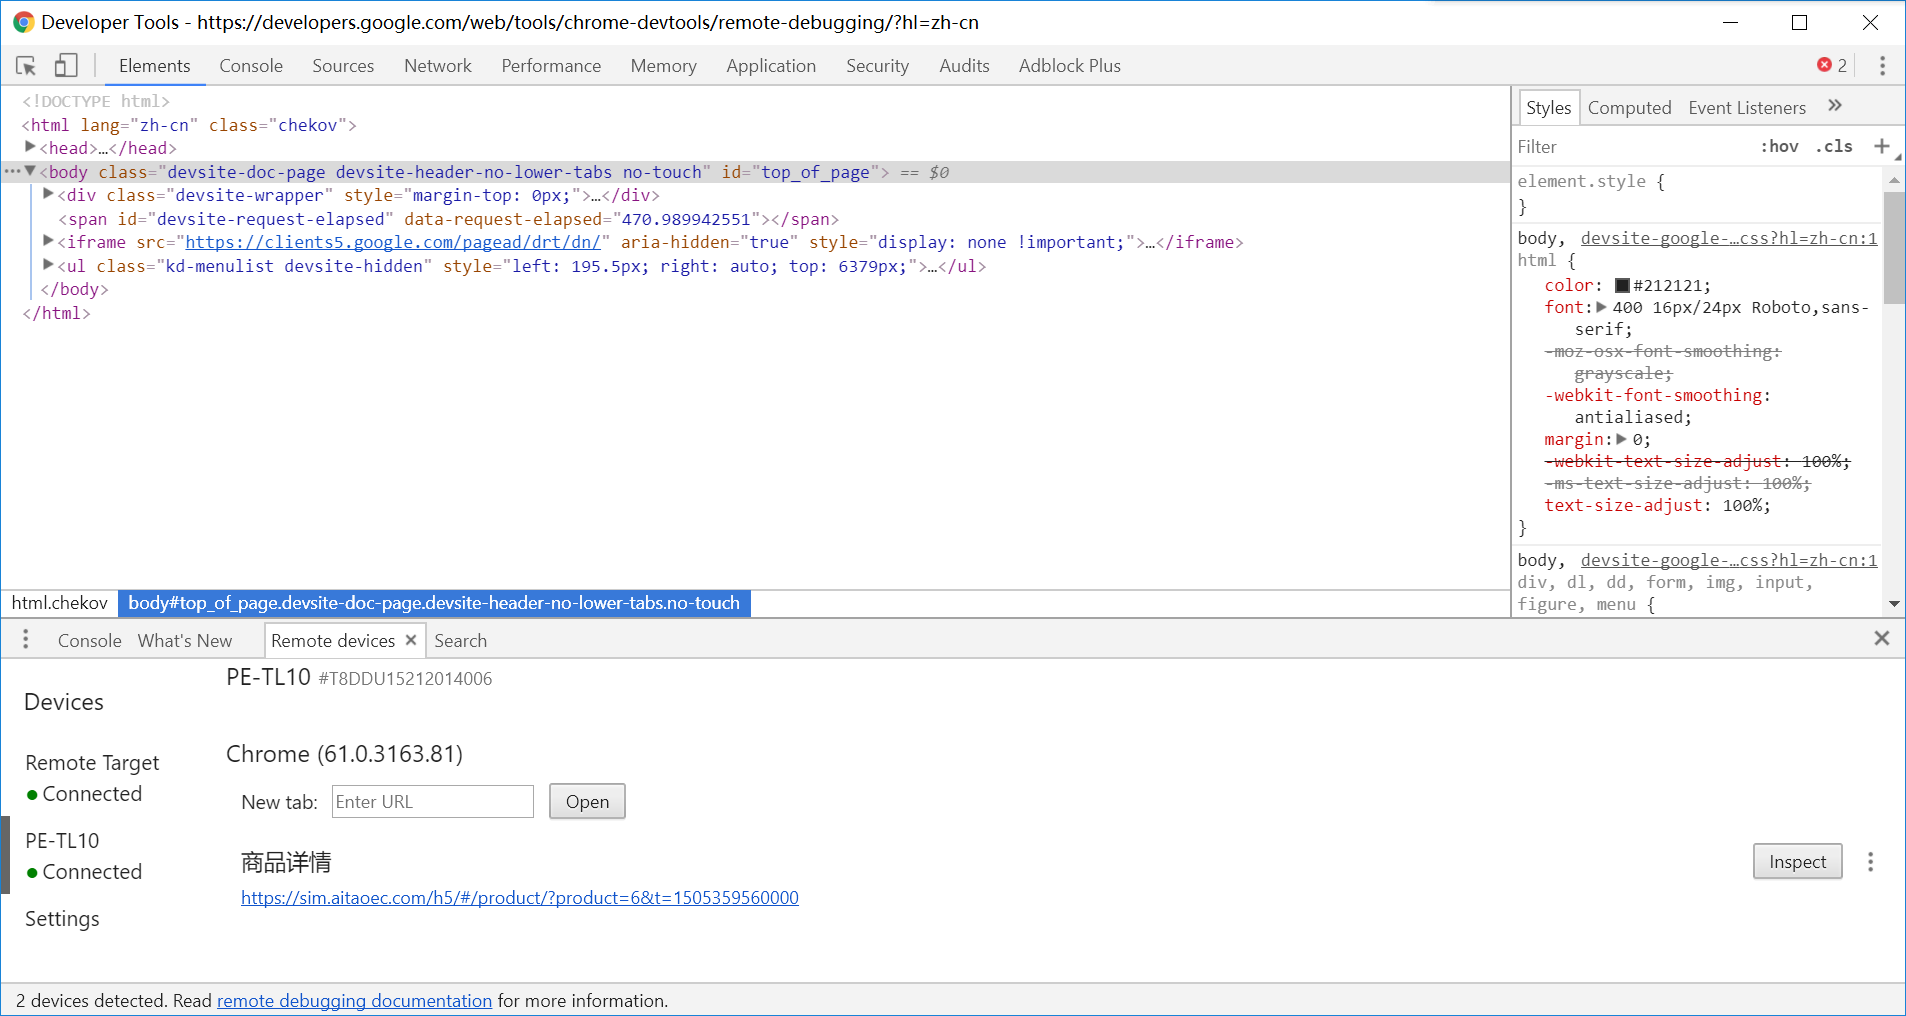Expand the devsite-wrapper div node
The height and width of the screenshot is (1016, 1906).
(48, 195)
